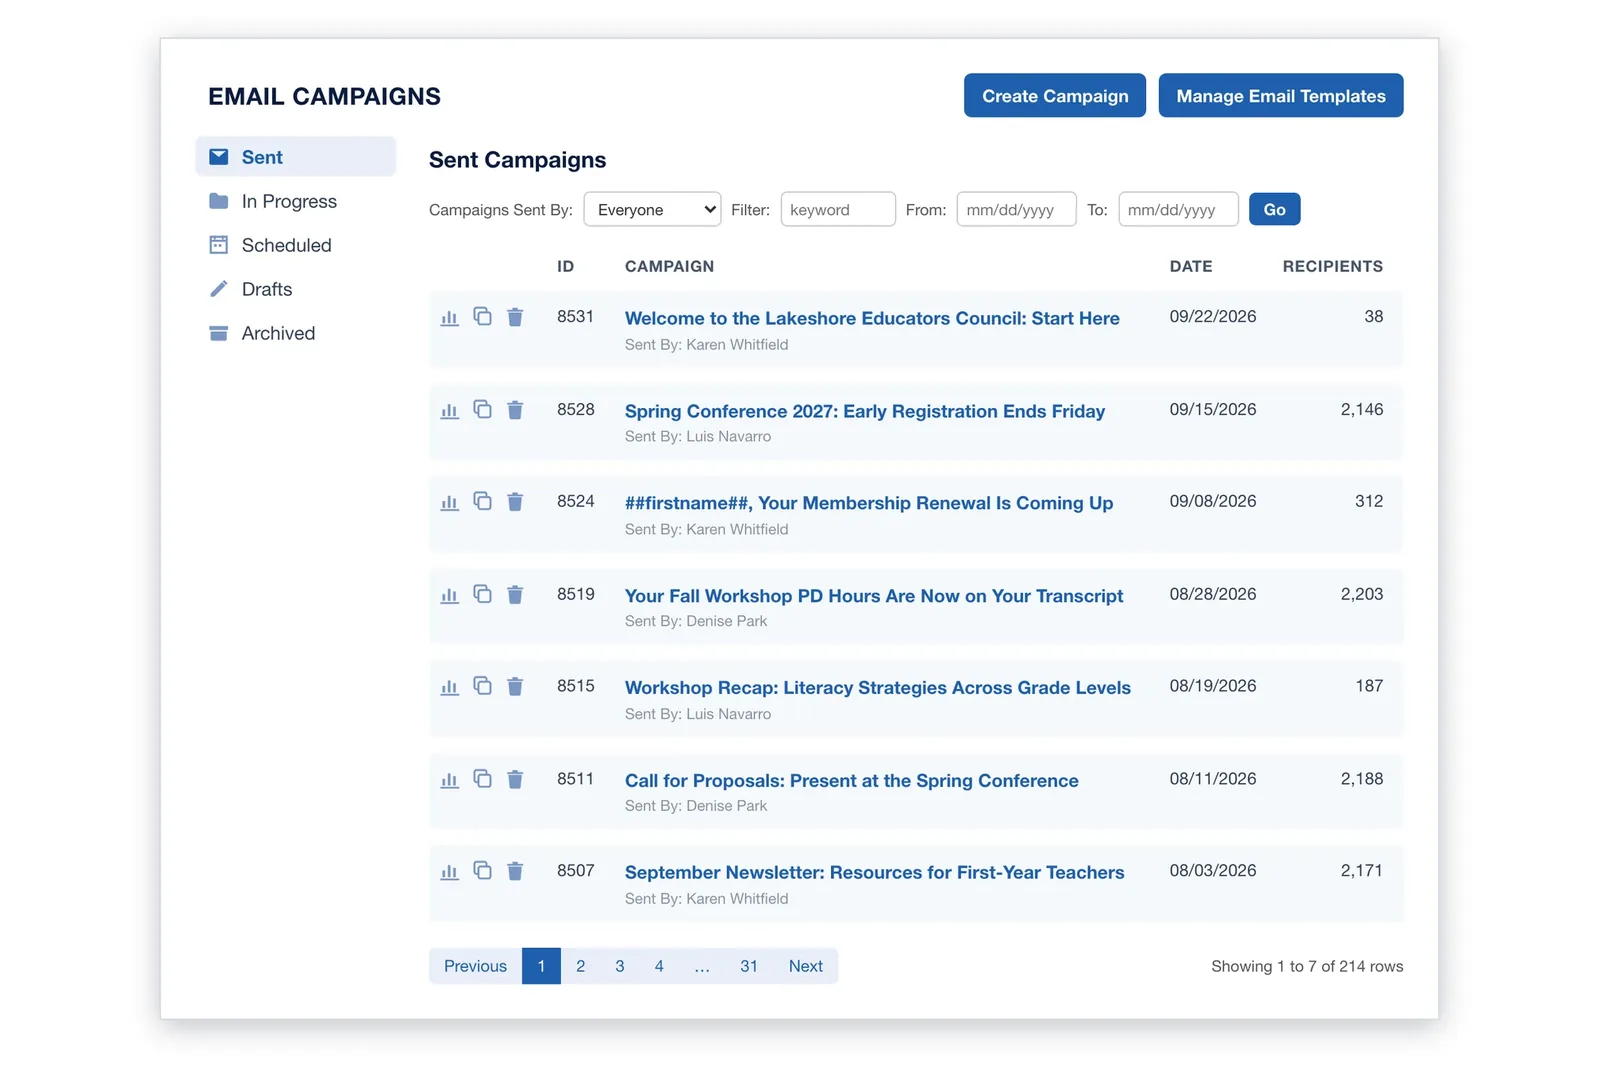Open Welcome to Lakeshore Educators Council campaign
Viewport: 1600px width, 1067px height.
872,318
